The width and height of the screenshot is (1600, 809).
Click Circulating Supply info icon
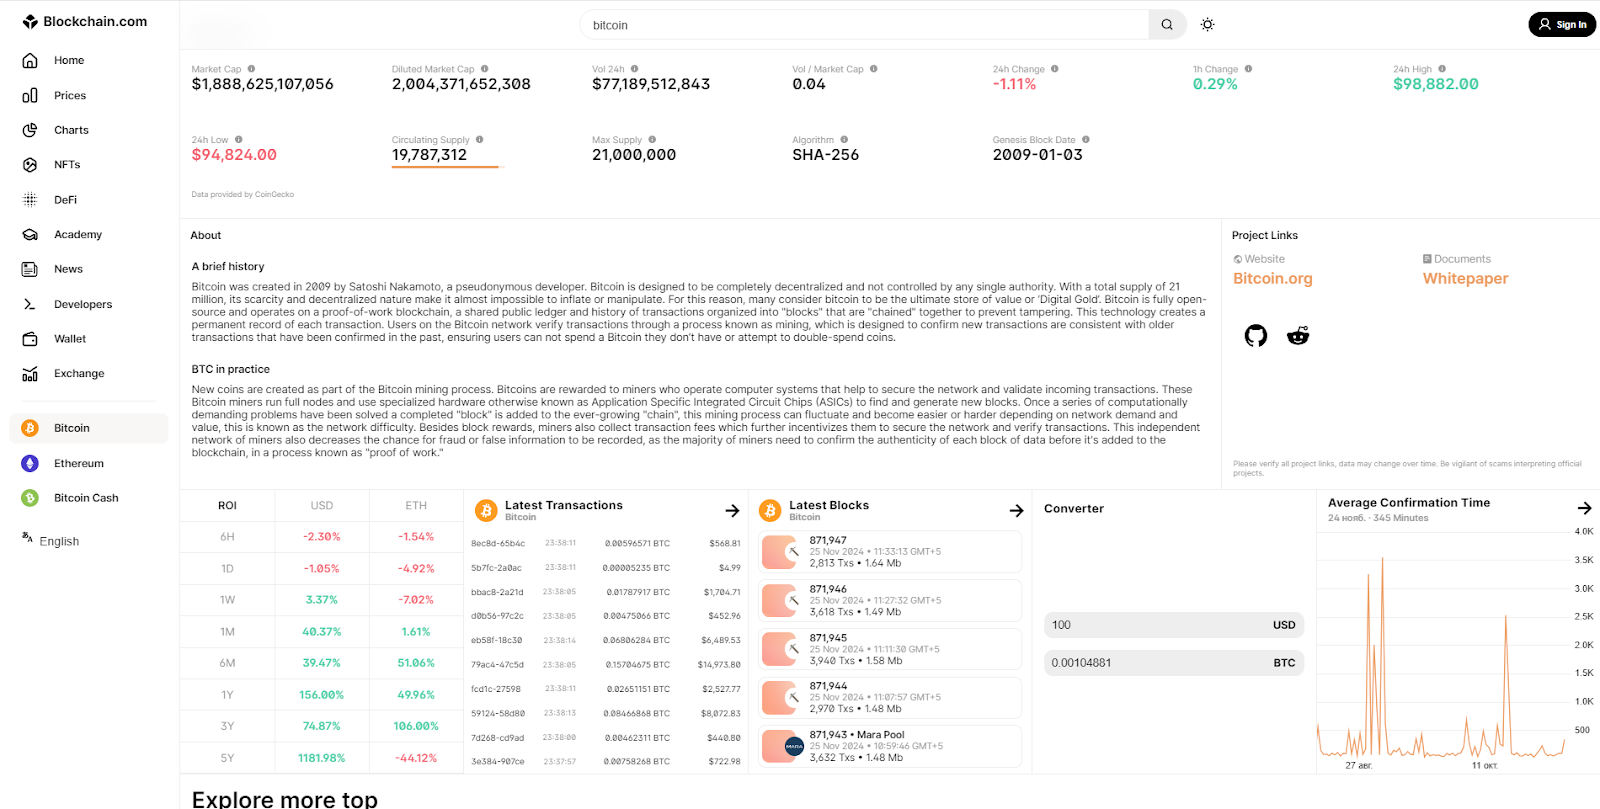(x=479, y=140)
